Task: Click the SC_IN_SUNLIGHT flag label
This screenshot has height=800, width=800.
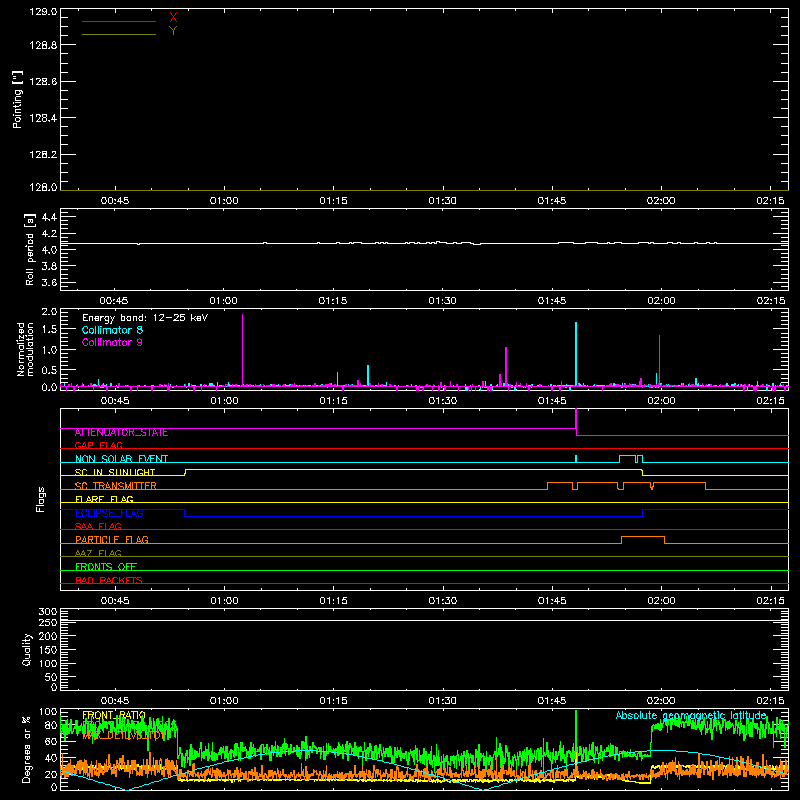Action: [x=115, y=472]
